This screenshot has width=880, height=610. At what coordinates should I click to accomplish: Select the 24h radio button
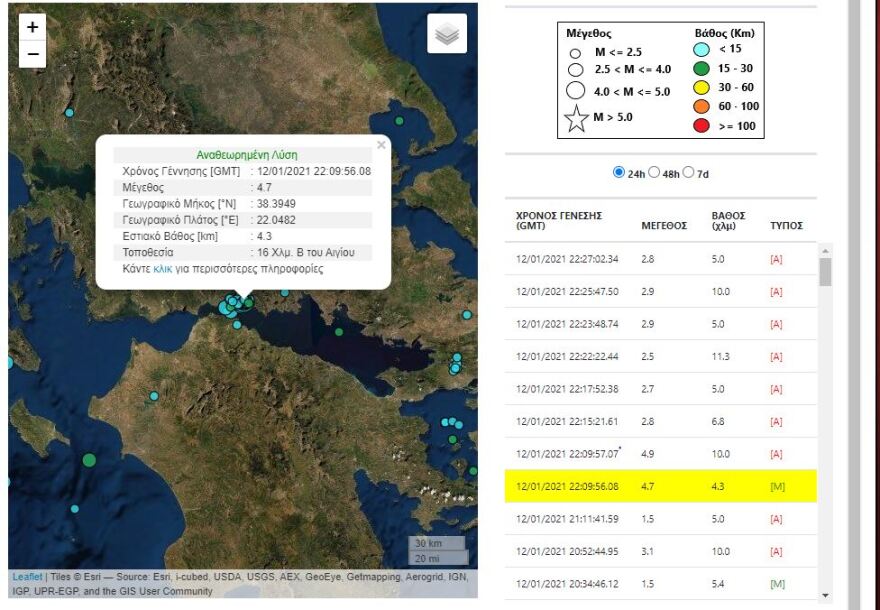point(617,170)
